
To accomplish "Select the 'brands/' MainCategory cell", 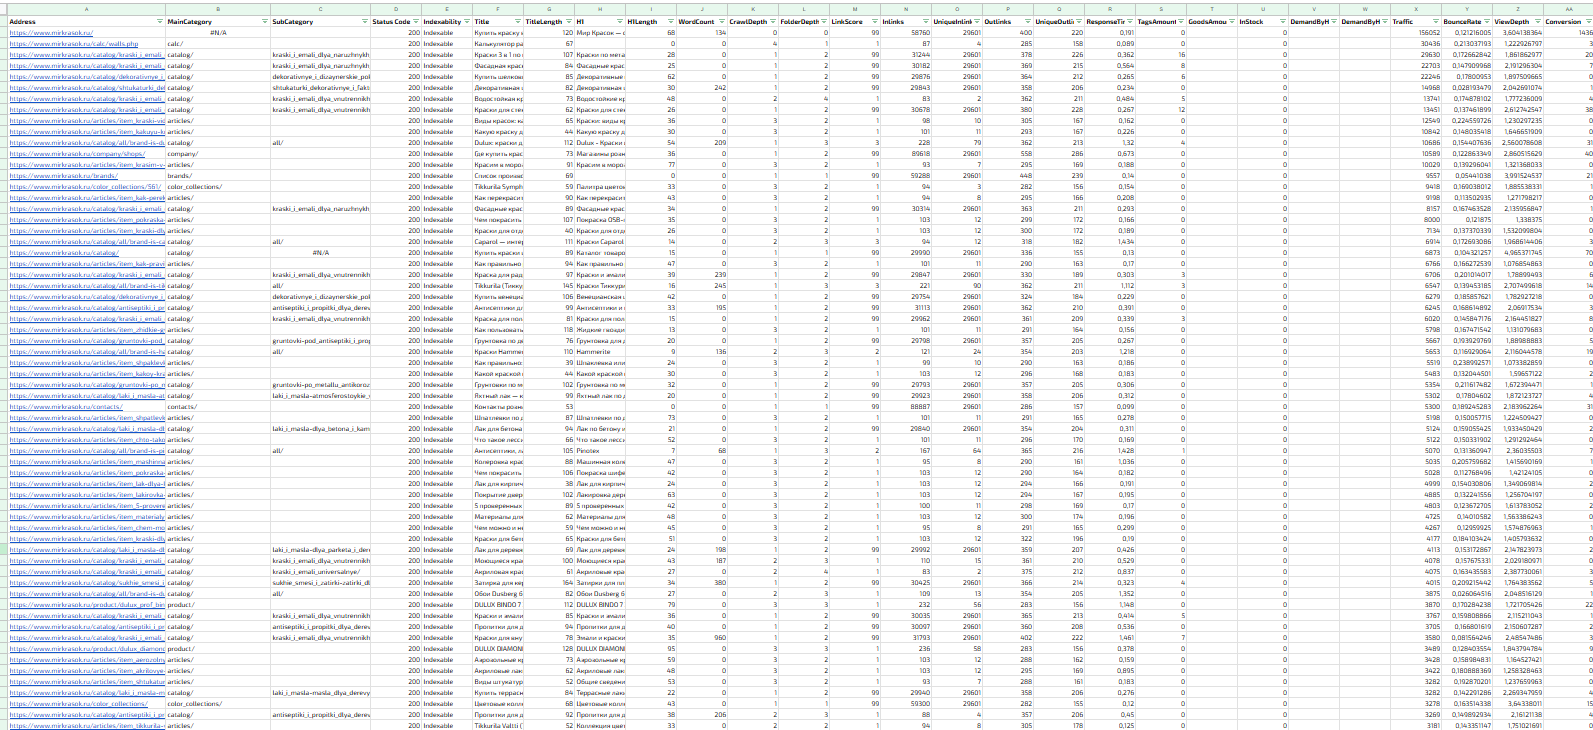I will click(218, 176).
